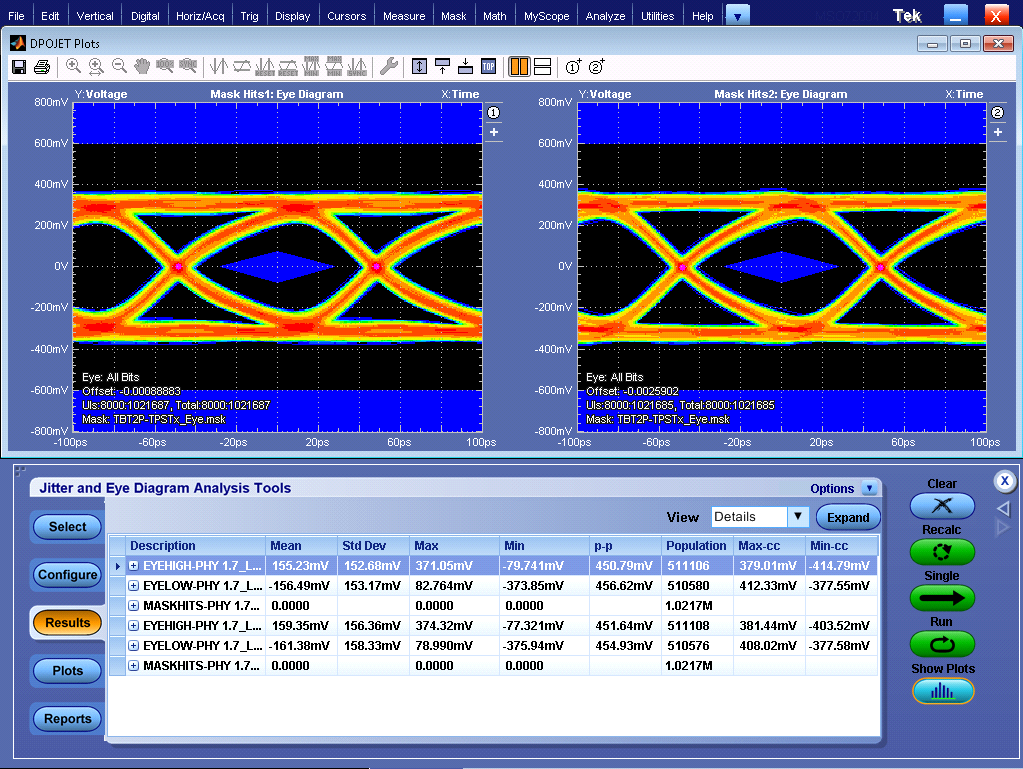Viewport: 1023px width, 769px height.
Task: Open plot settings with the wrench icon
Action: coord(388,67)
